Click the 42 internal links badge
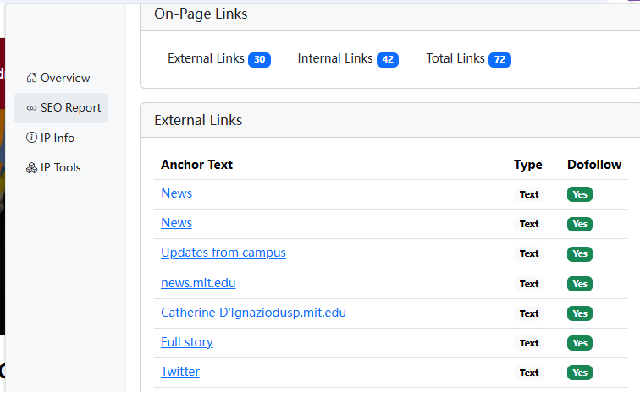The width and height of the screenshot is (640, 400). tap(388, 60)
